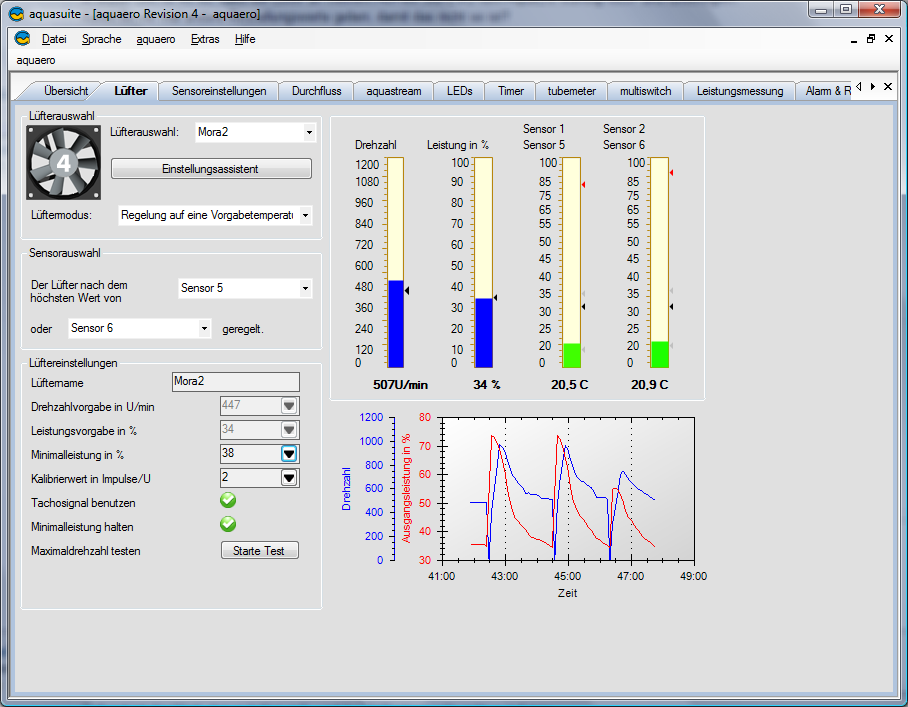Open the Lüftermodus dropdown
Screen dimensions: 908x707
305,216
